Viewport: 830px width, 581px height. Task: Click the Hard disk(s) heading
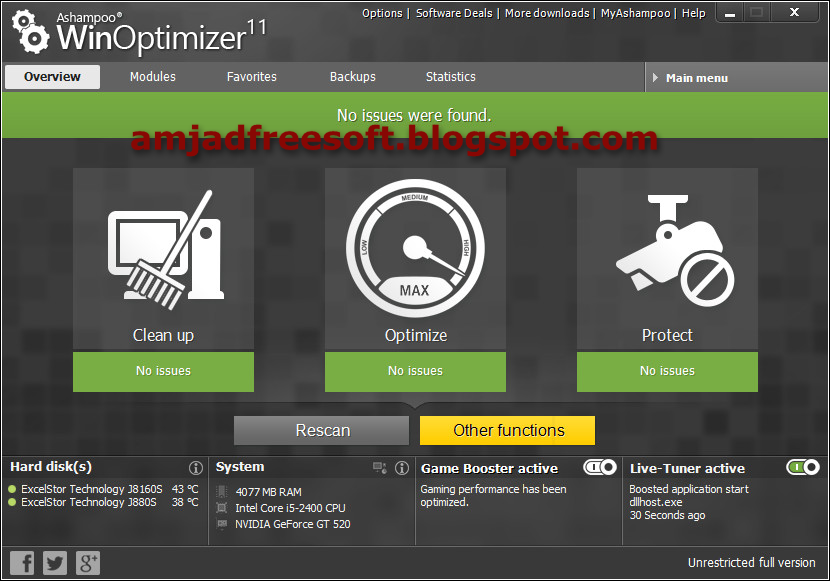(51, 467)
